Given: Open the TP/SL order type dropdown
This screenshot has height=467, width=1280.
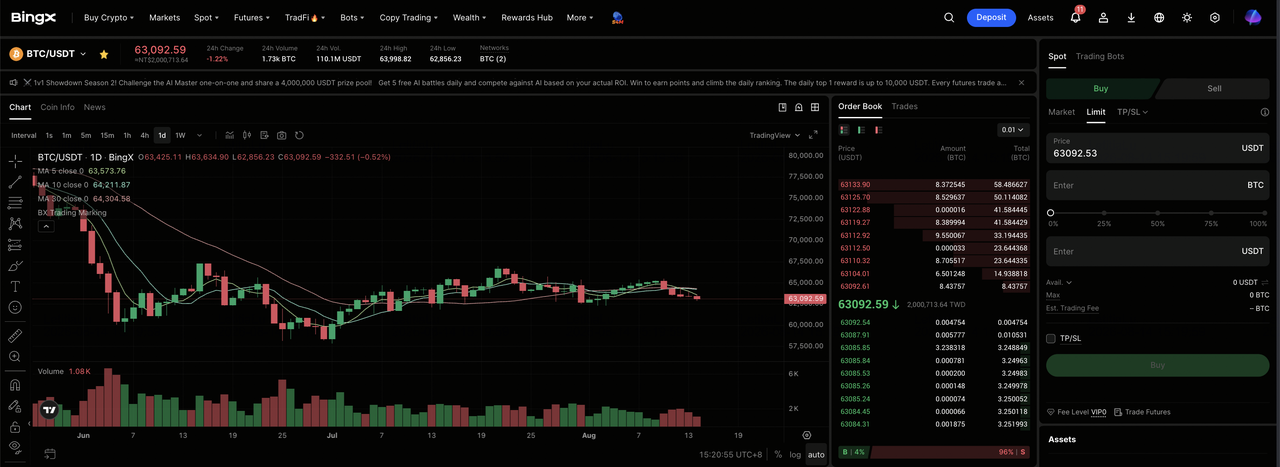Looking at the screenshot, I should (x=1132, y=112).
